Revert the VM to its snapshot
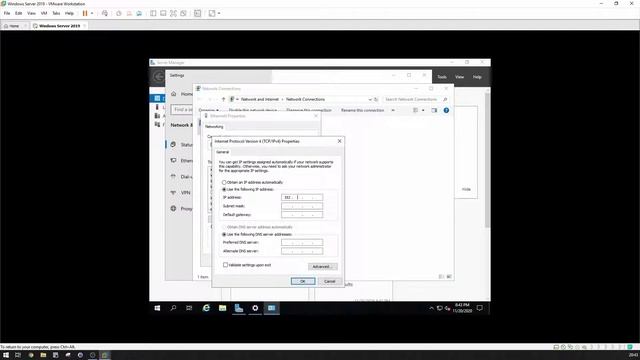Screen dimensions: 640x360 129,13
